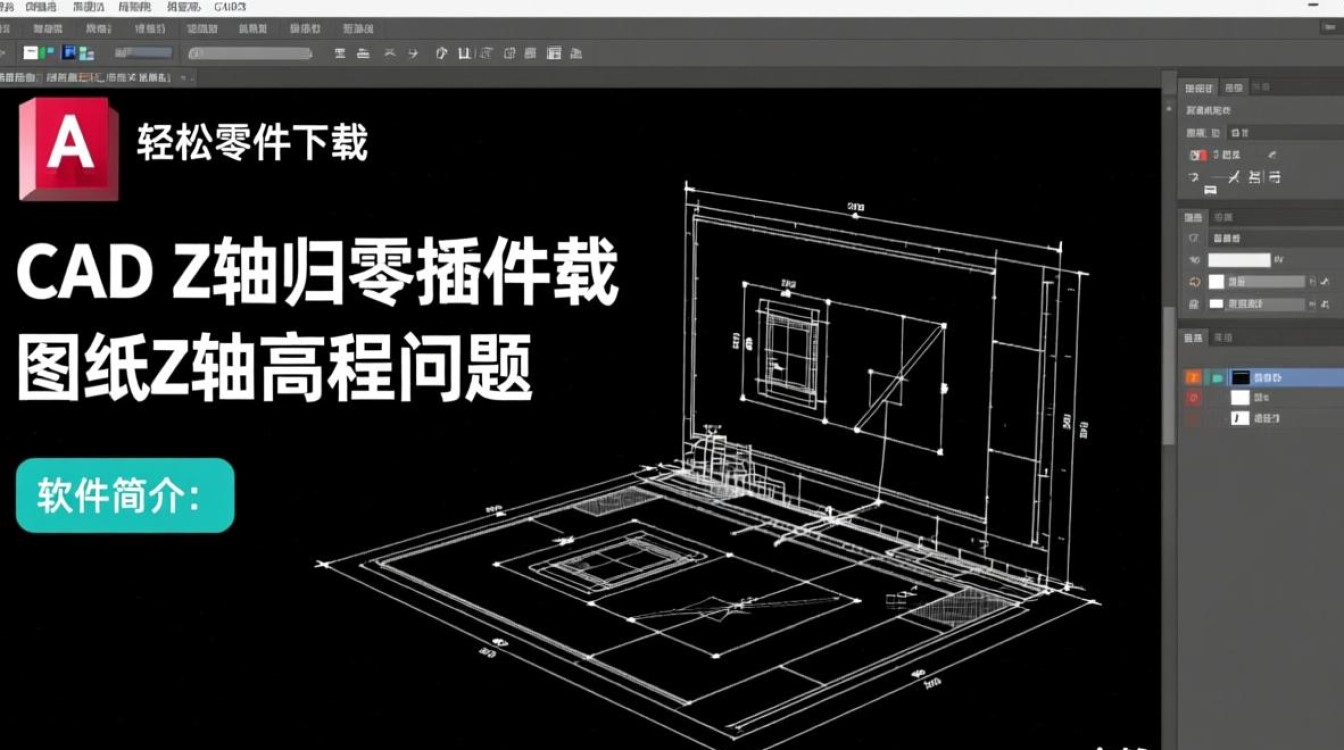
Task: Click the teal 软件简介 button
Action: tap(124, 496)
